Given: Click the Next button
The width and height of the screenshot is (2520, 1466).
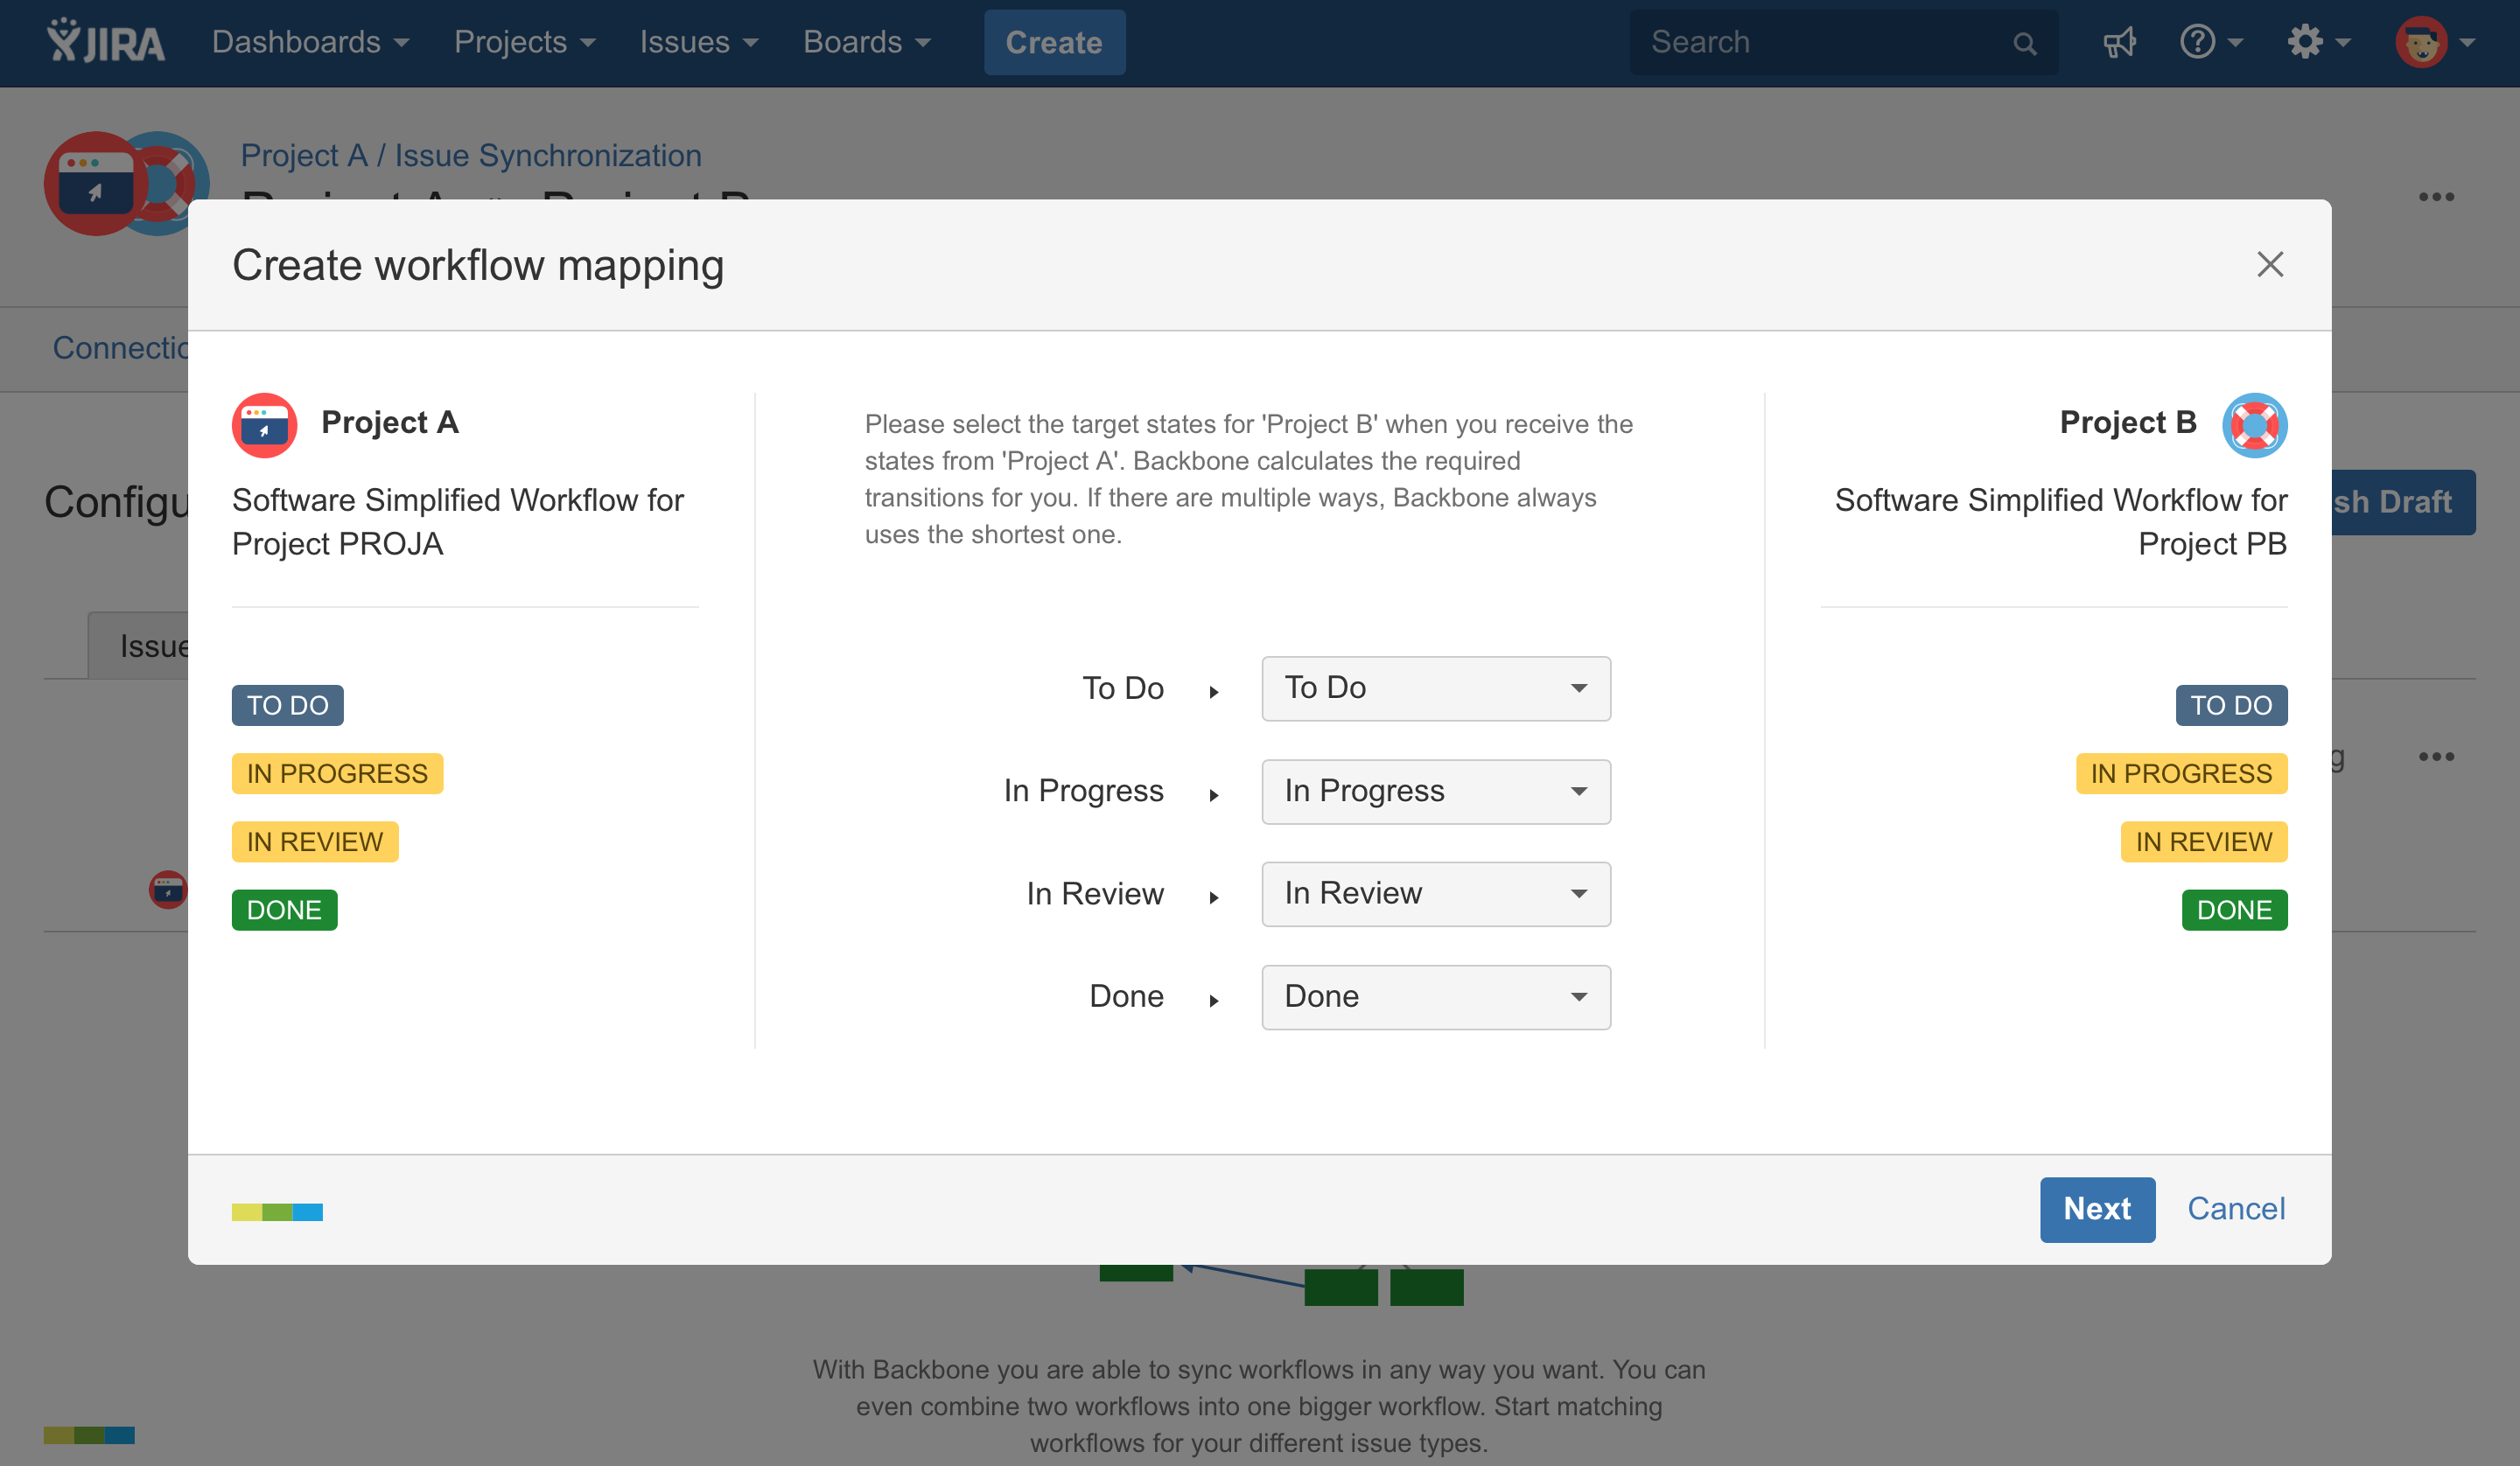Looking at the screenshot, I should pyautogui.click(x=2097, y=1209).
